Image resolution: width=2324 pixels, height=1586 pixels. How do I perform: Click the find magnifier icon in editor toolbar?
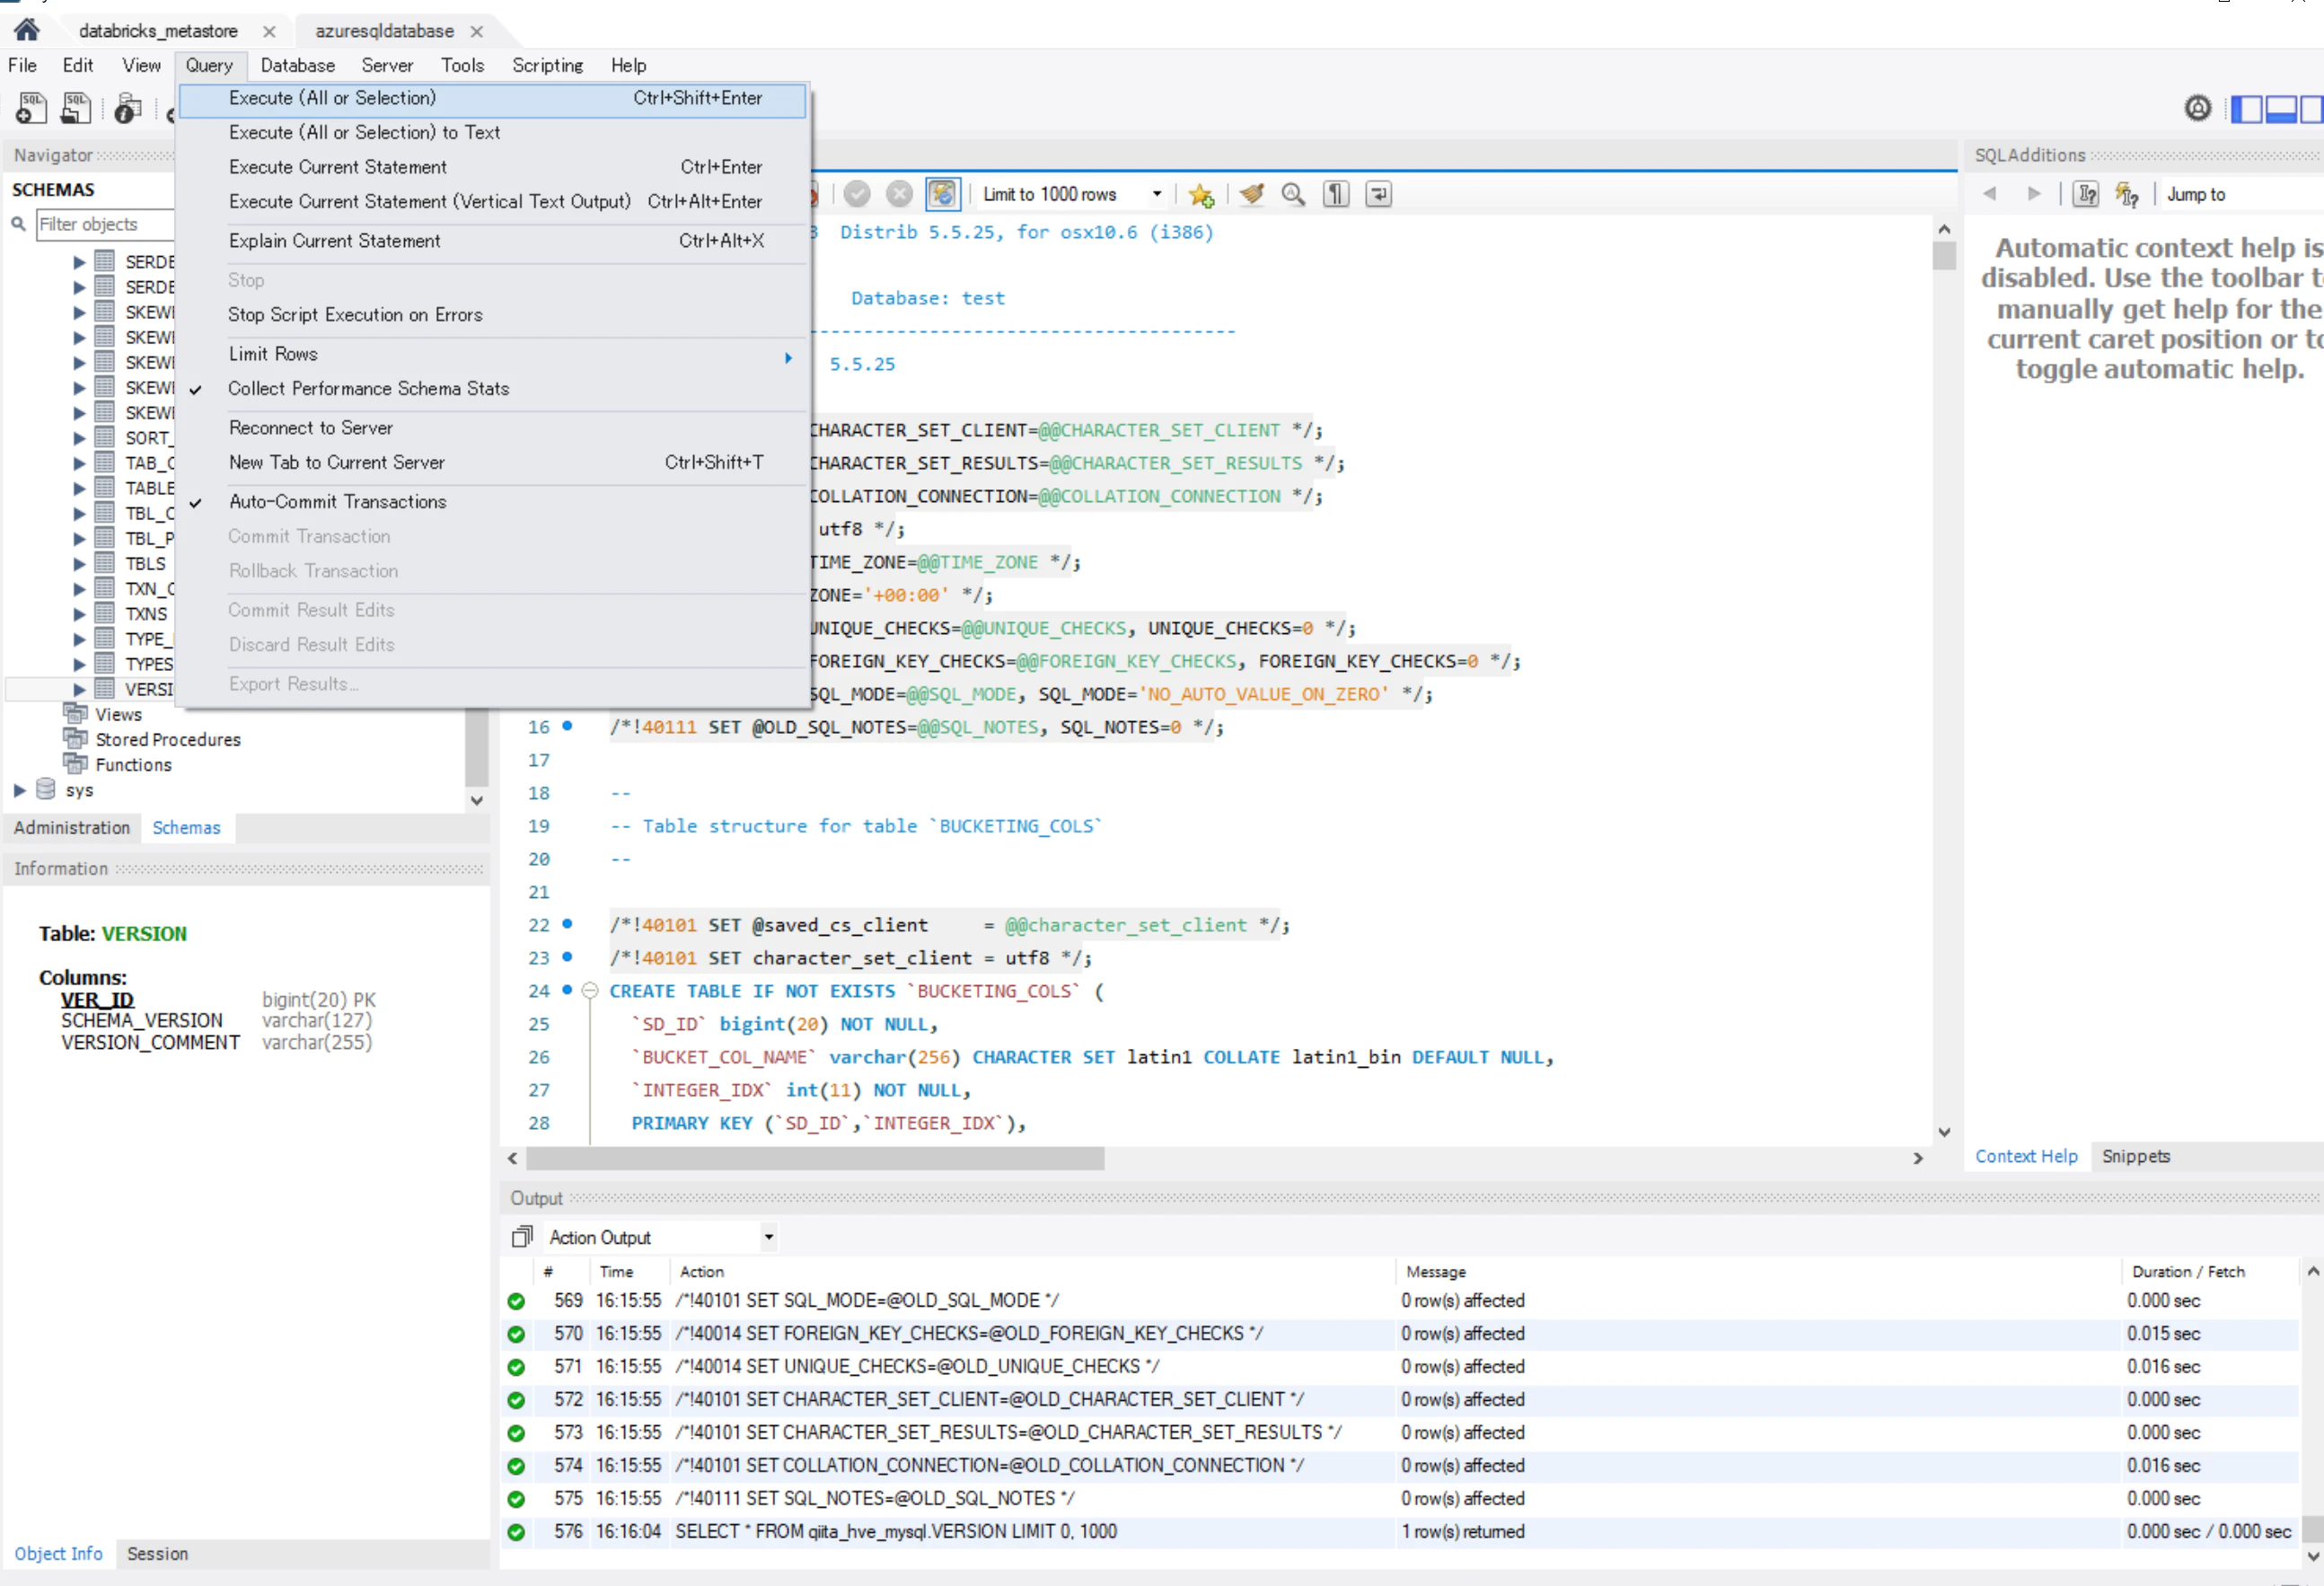(1293, 194)
